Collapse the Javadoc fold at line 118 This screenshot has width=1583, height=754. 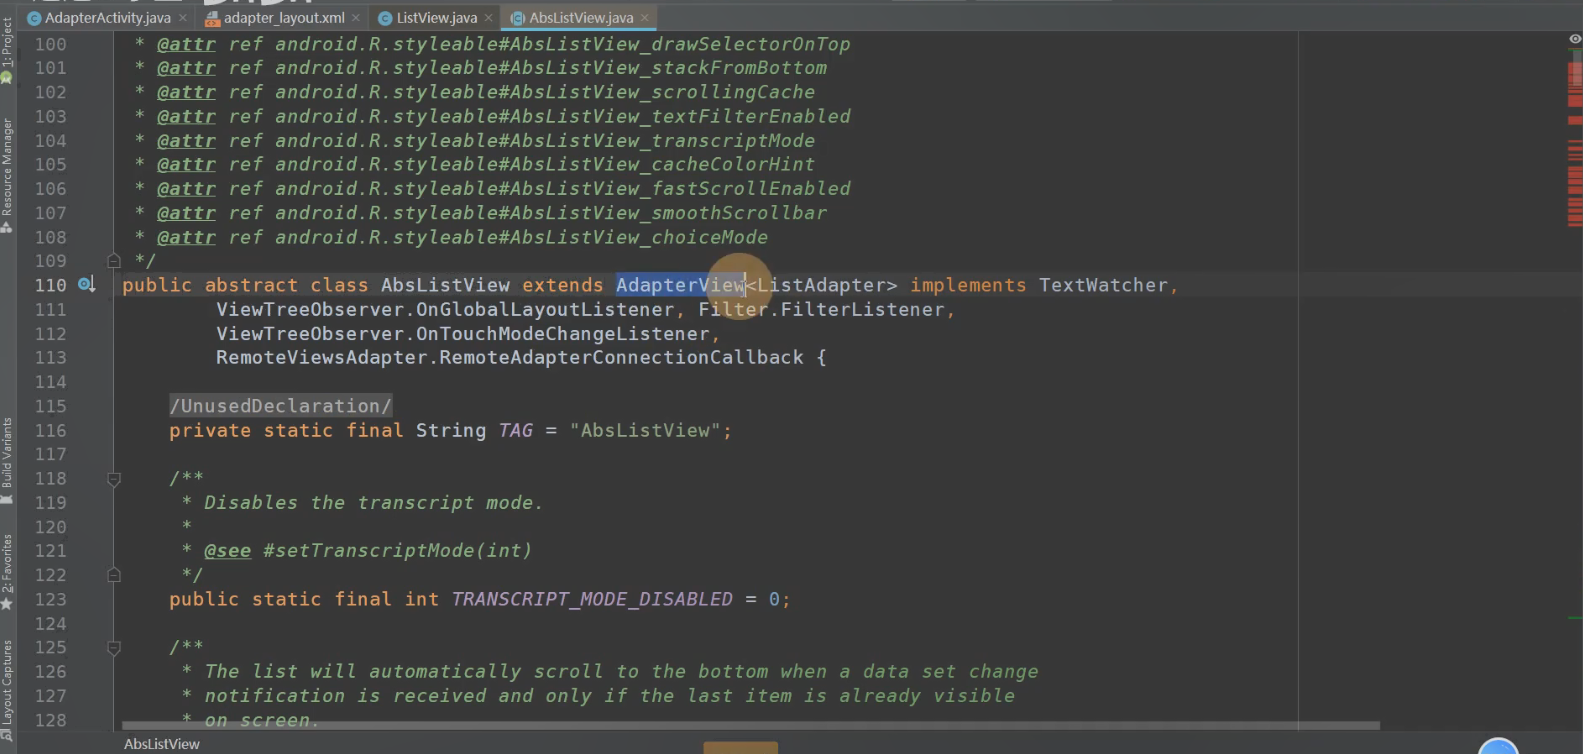point(114,479)
